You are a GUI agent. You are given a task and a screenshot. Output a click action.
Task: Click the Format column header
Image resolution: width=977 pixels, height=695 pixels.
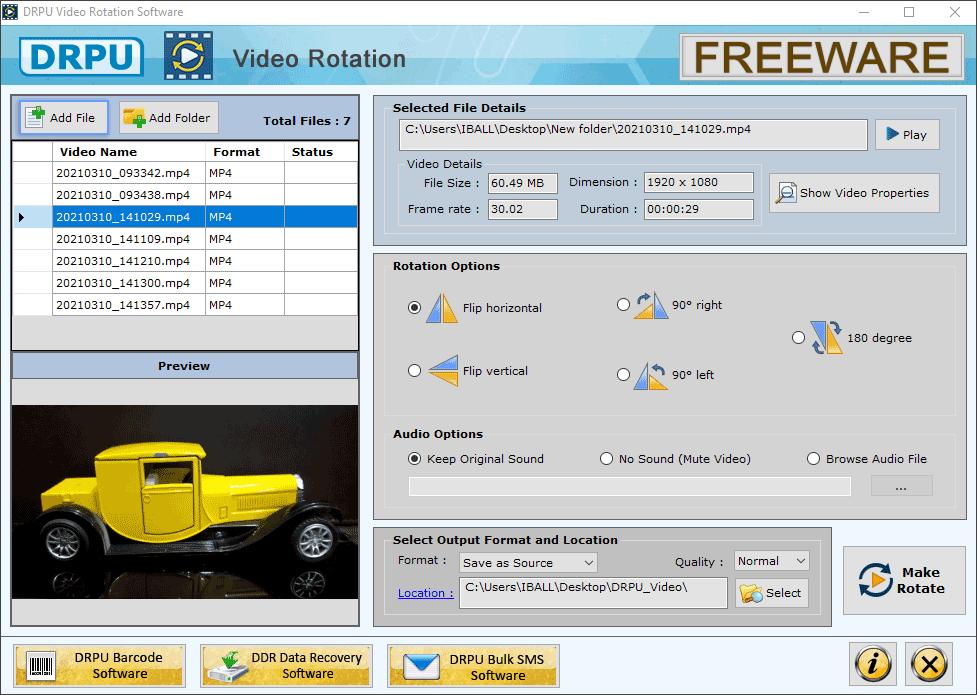(245, 152)
